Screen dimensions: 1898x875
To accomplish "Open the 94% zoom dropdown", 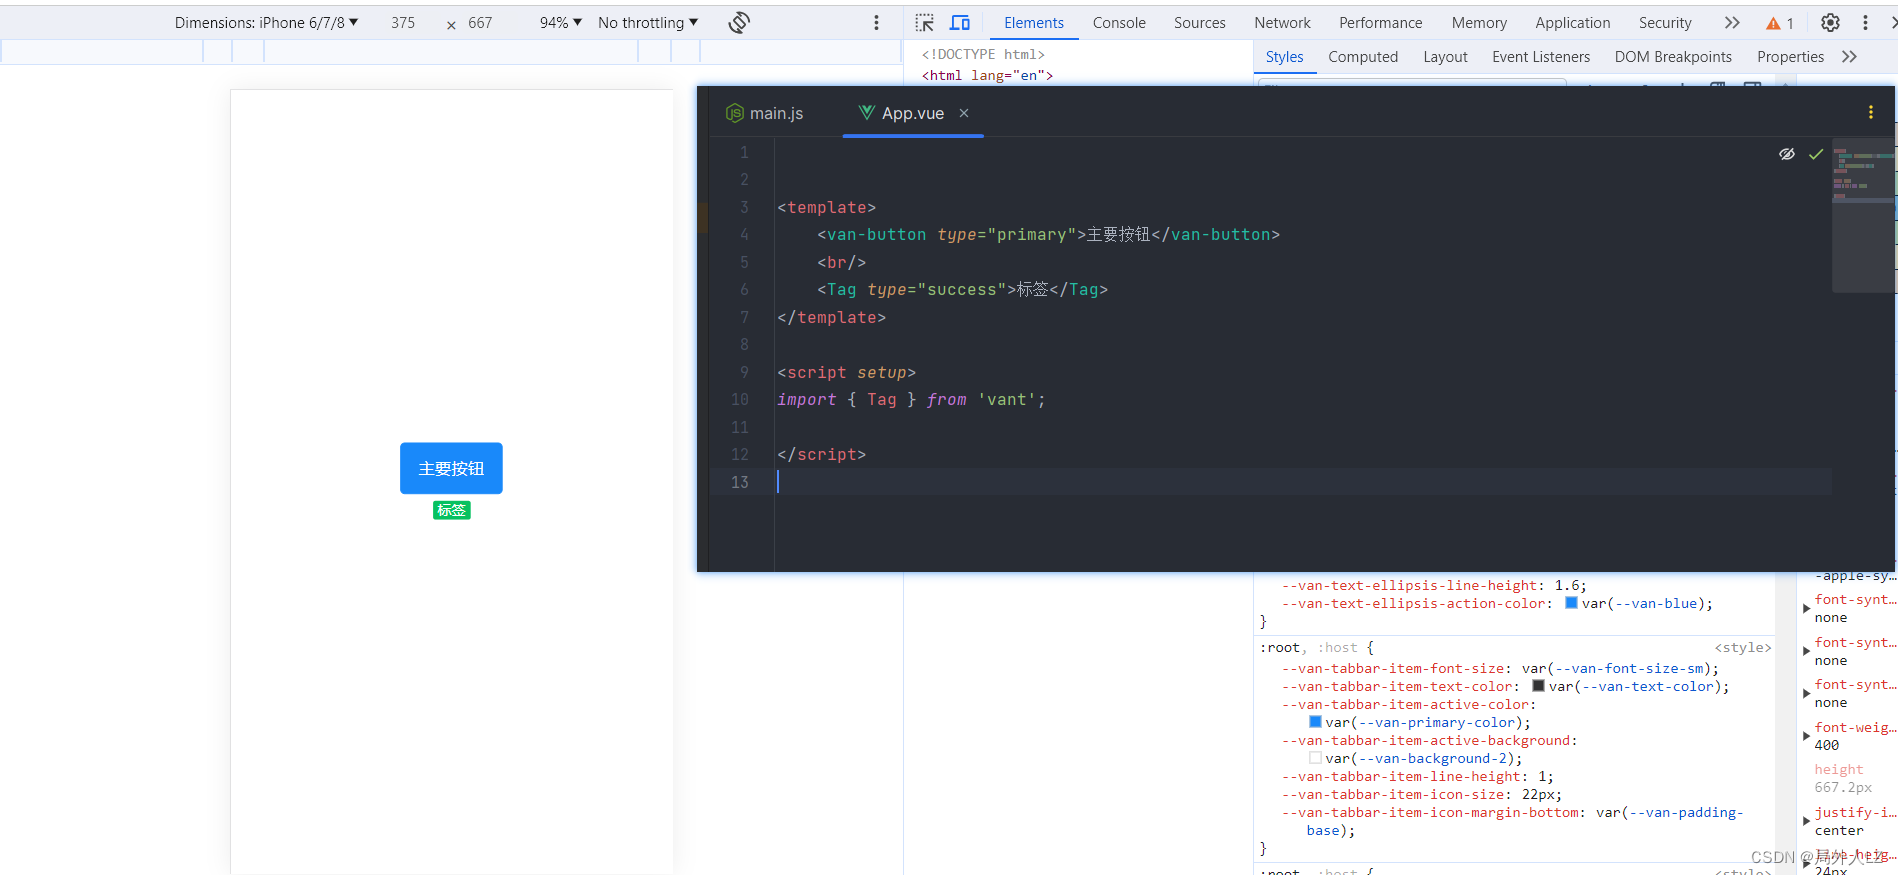I will 560,22.
